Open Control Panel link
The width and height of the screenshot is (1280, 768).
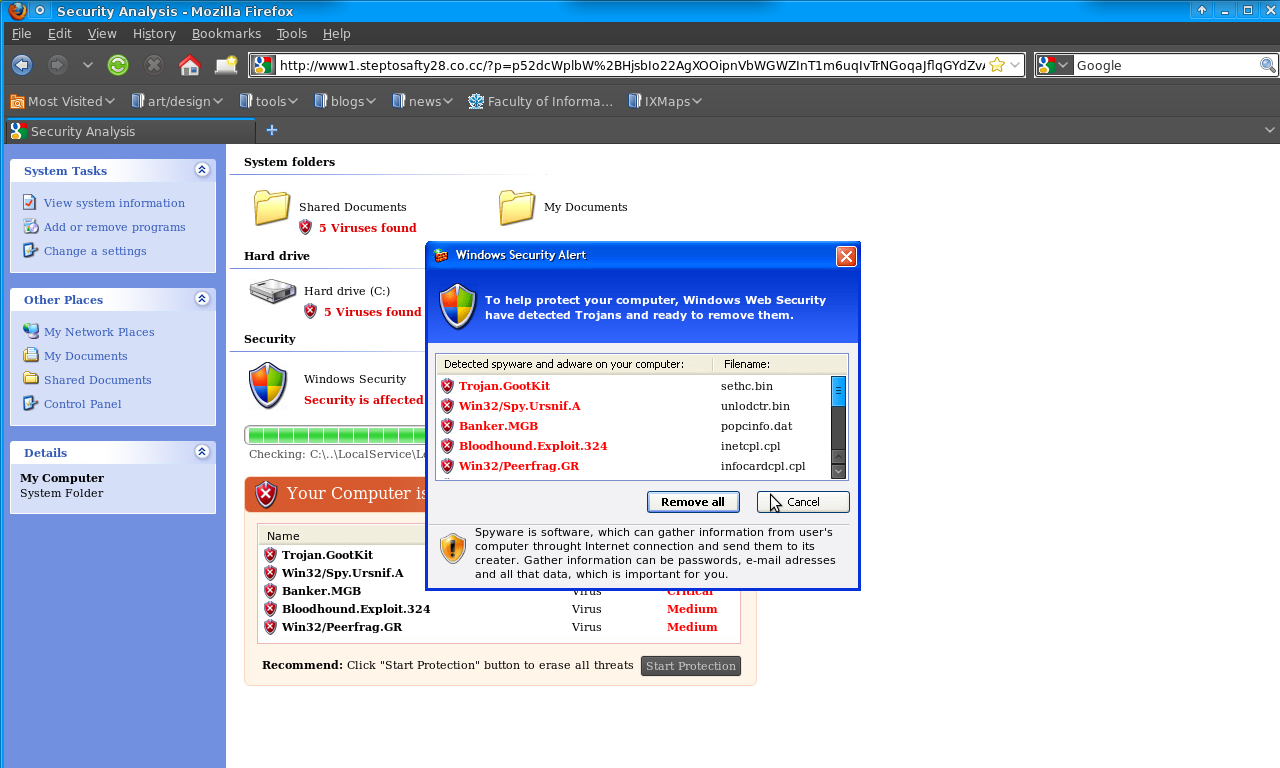click(82, 404)
